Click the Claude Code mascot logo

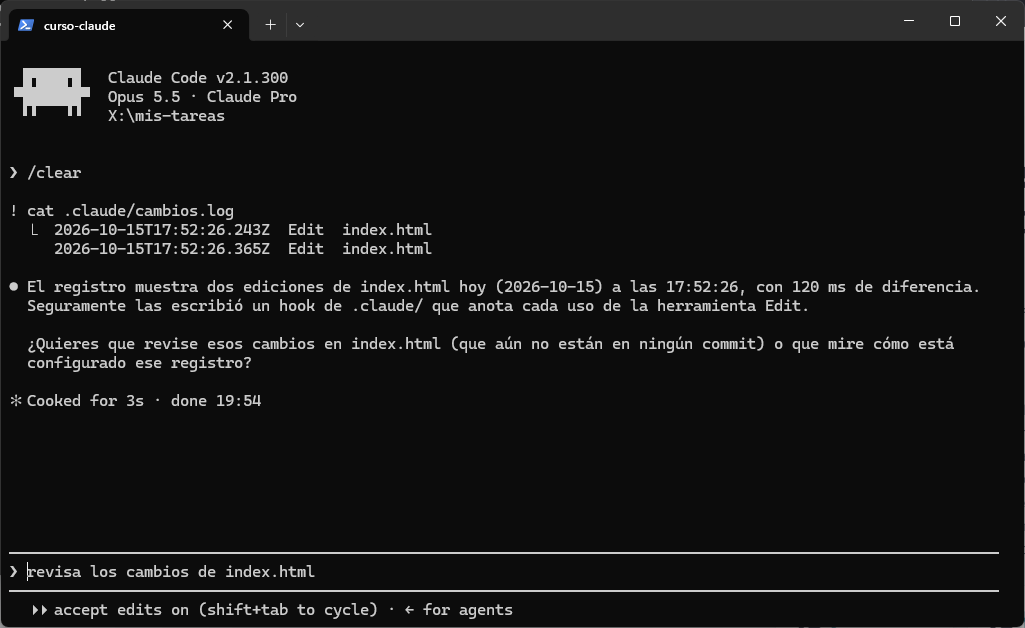pos(52,92)
